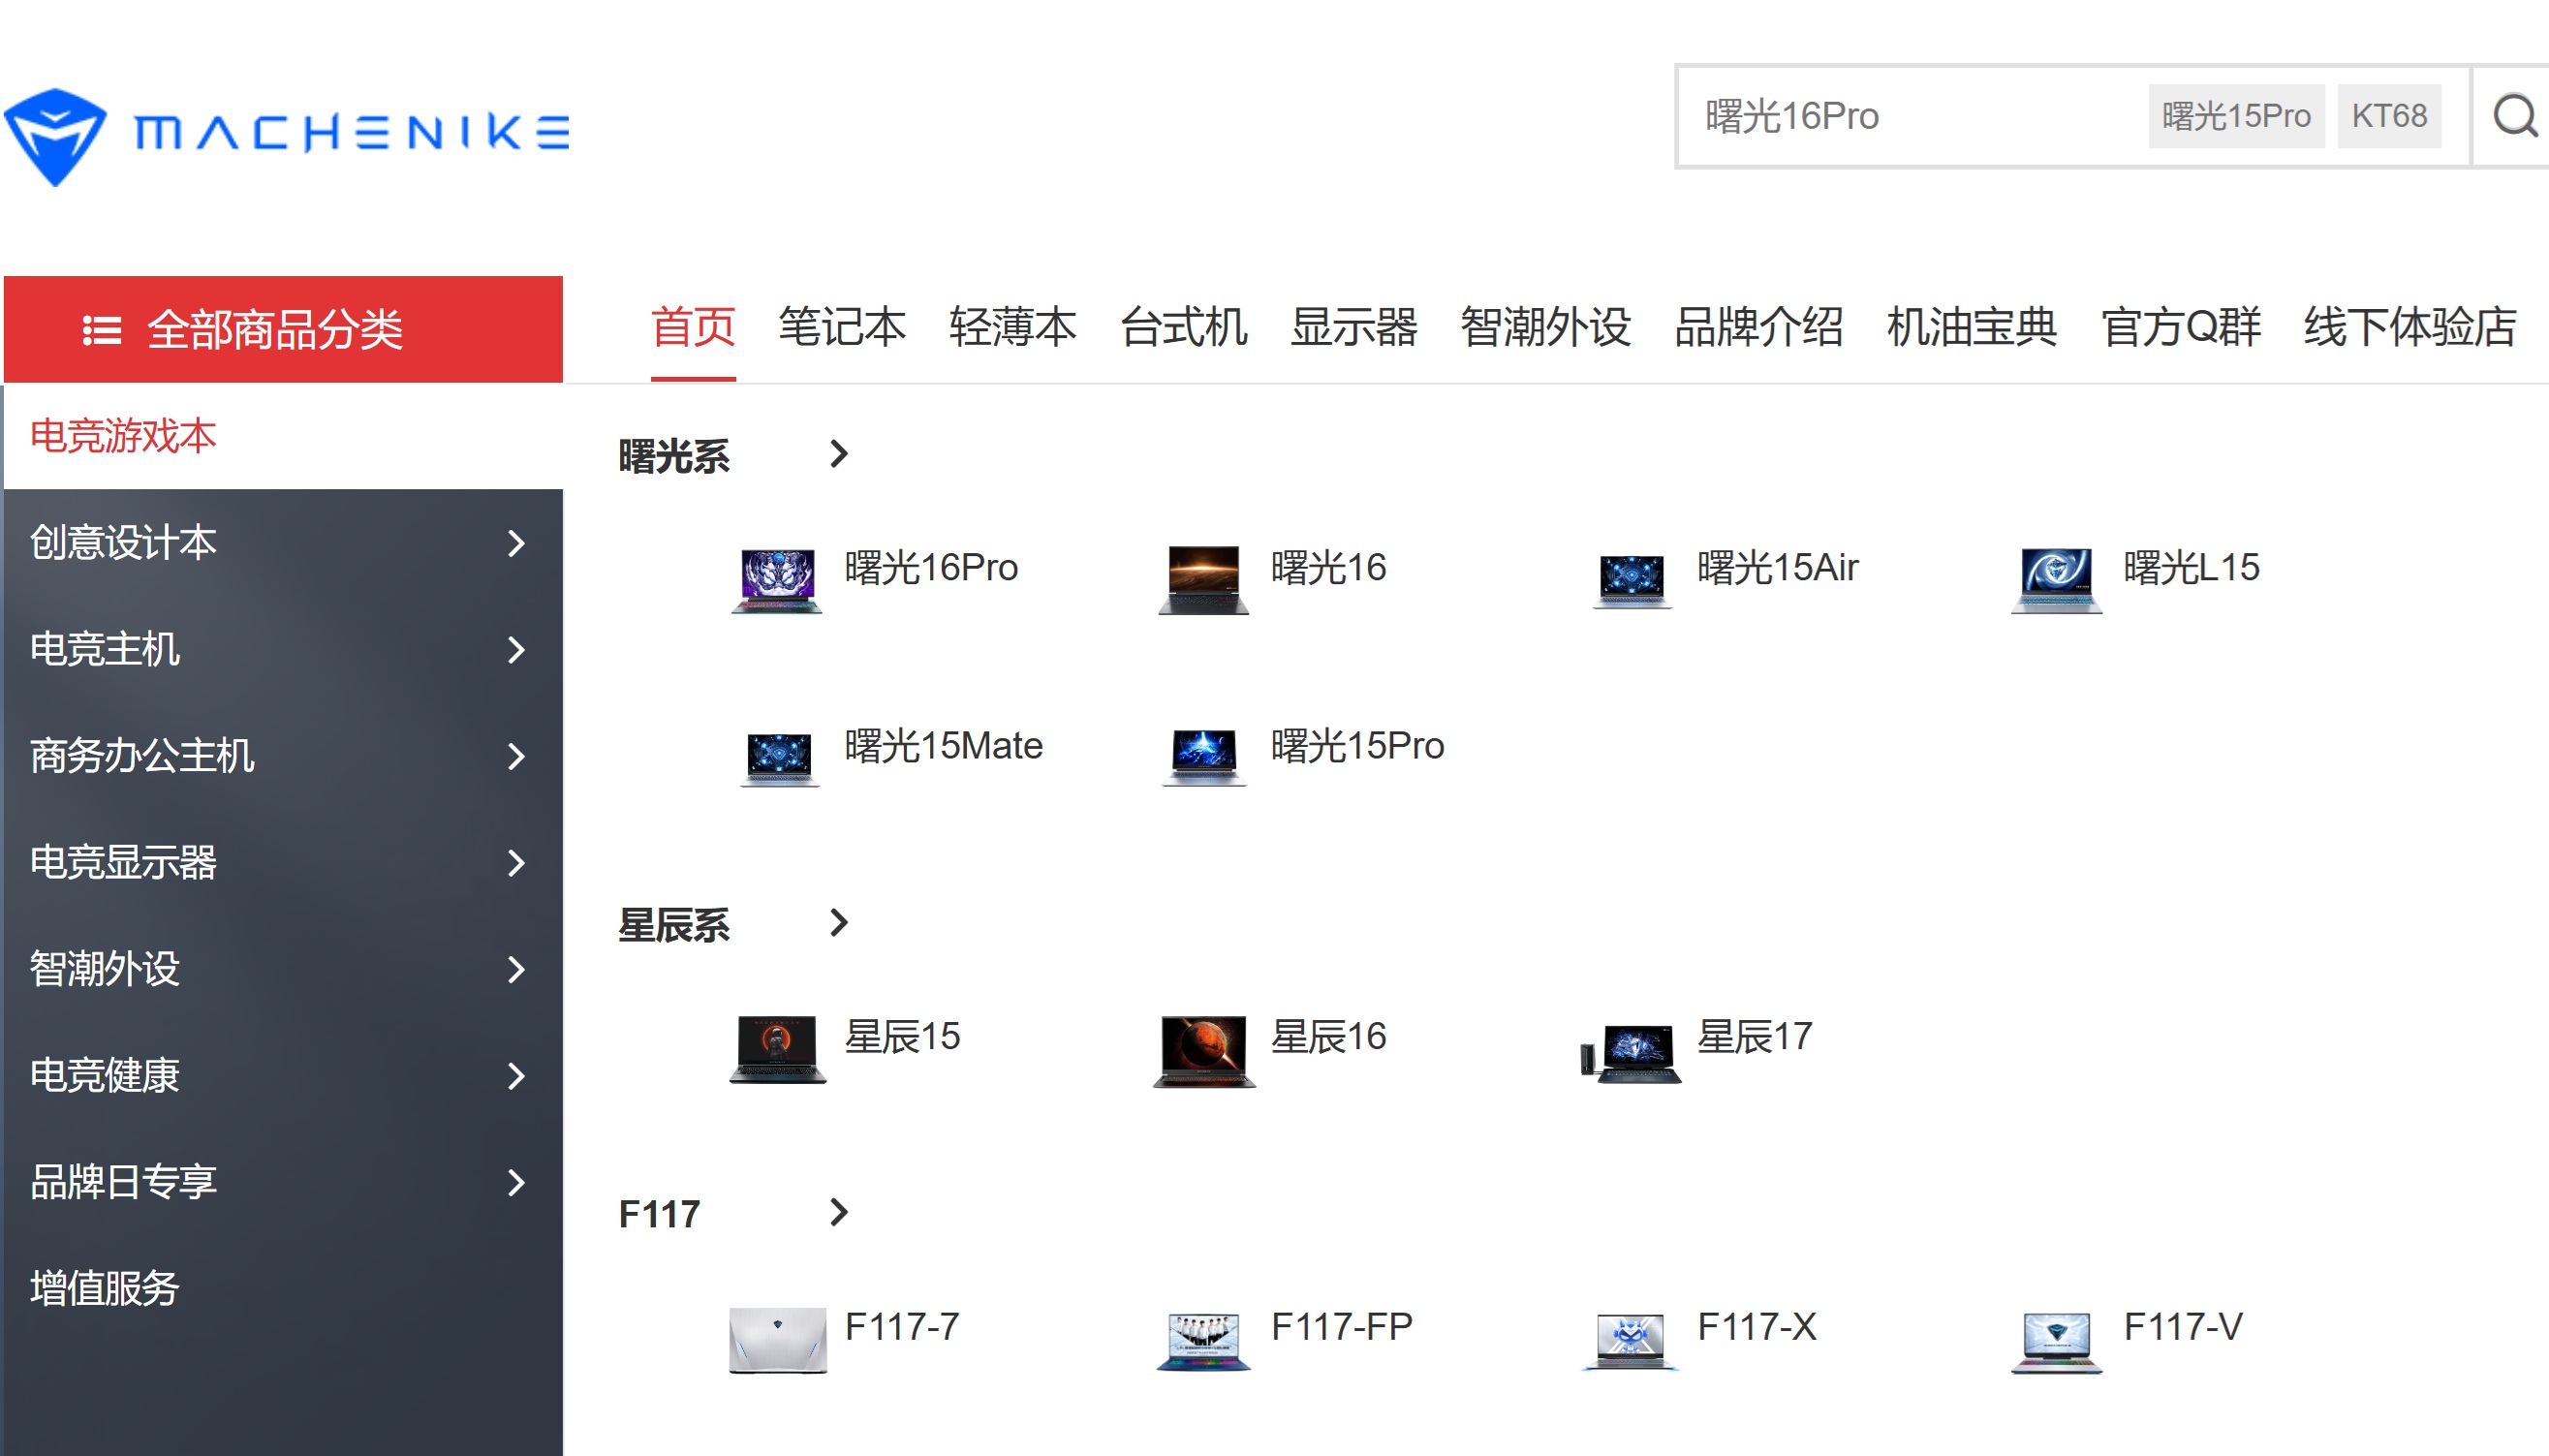Expand 电竞健康 category chevron
This screenshot has width=2549, height=1456.
pos(516,1077)
